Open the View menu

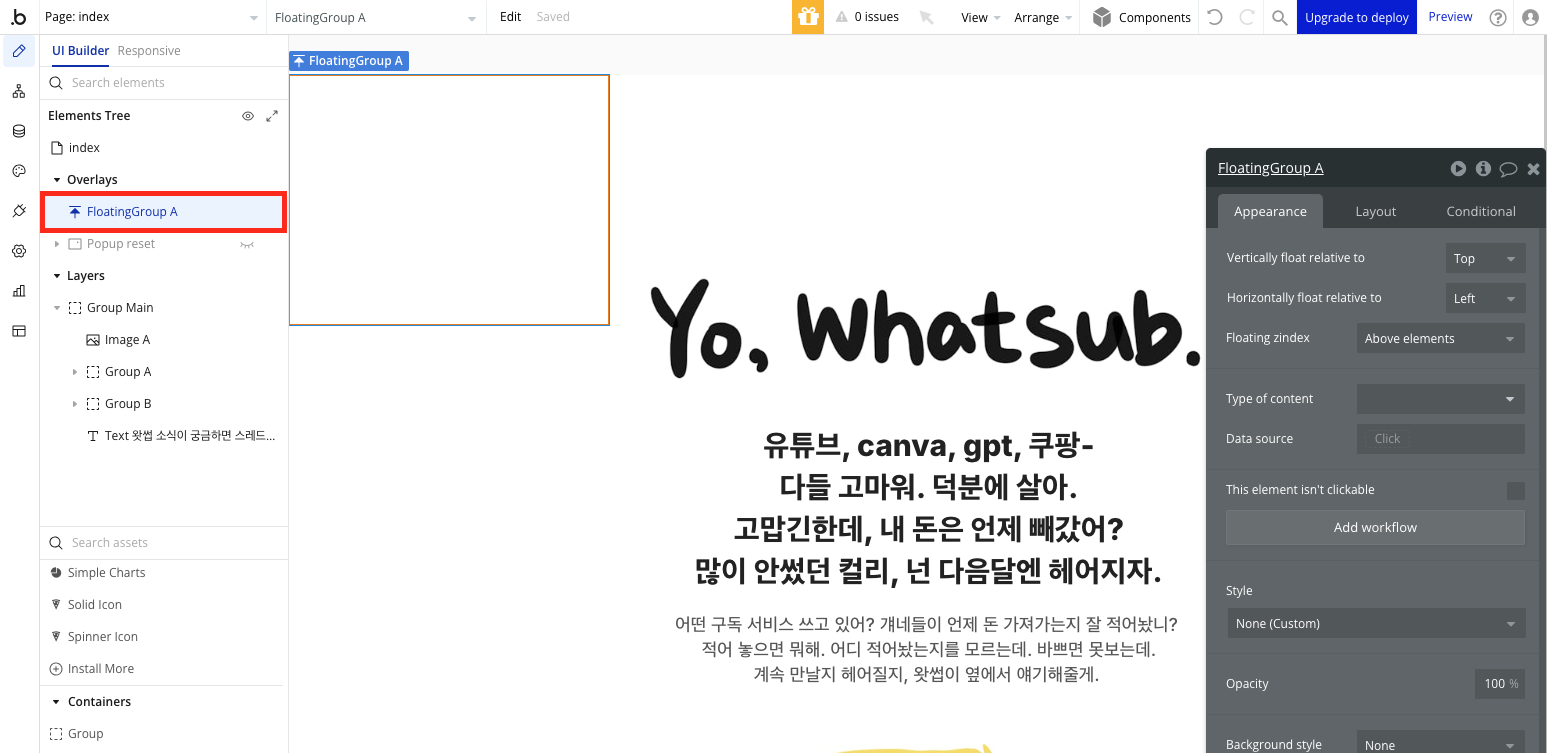(x=981, y=17)
